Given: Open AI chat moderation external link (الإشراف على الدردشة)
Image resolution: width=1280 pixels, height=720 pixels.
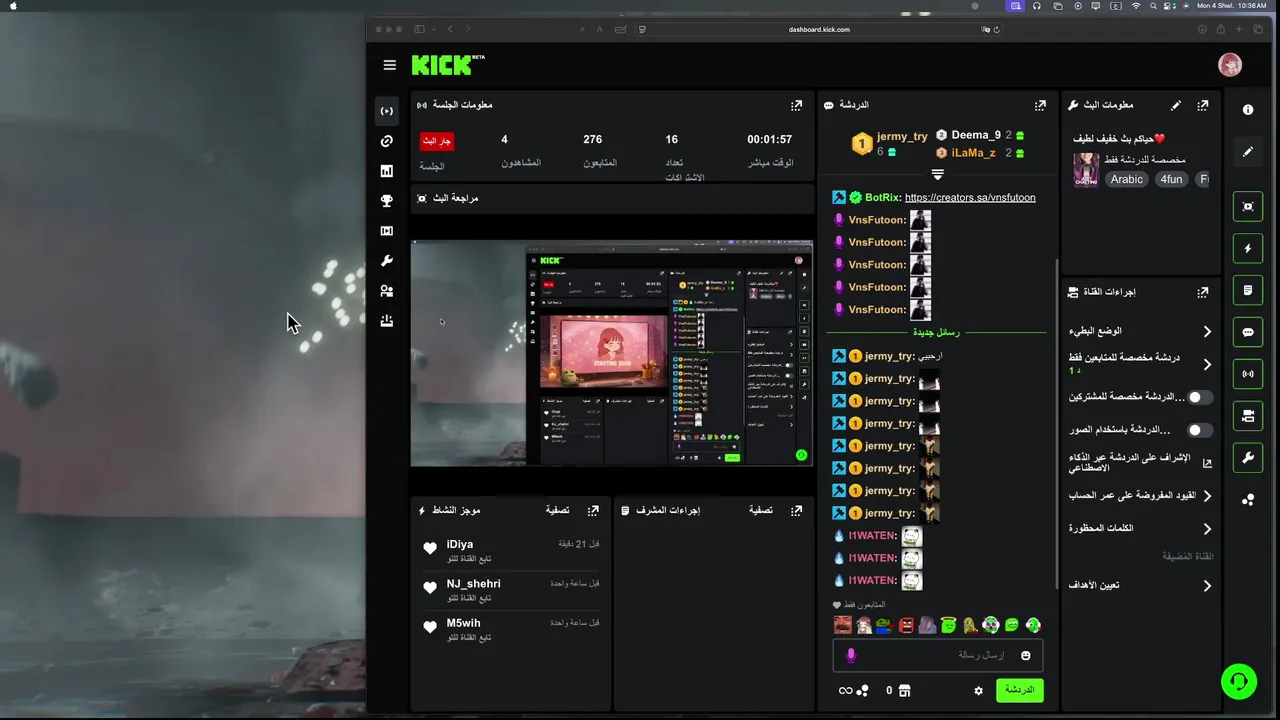Looking at the screenshot, I should tap(1207, 463).
